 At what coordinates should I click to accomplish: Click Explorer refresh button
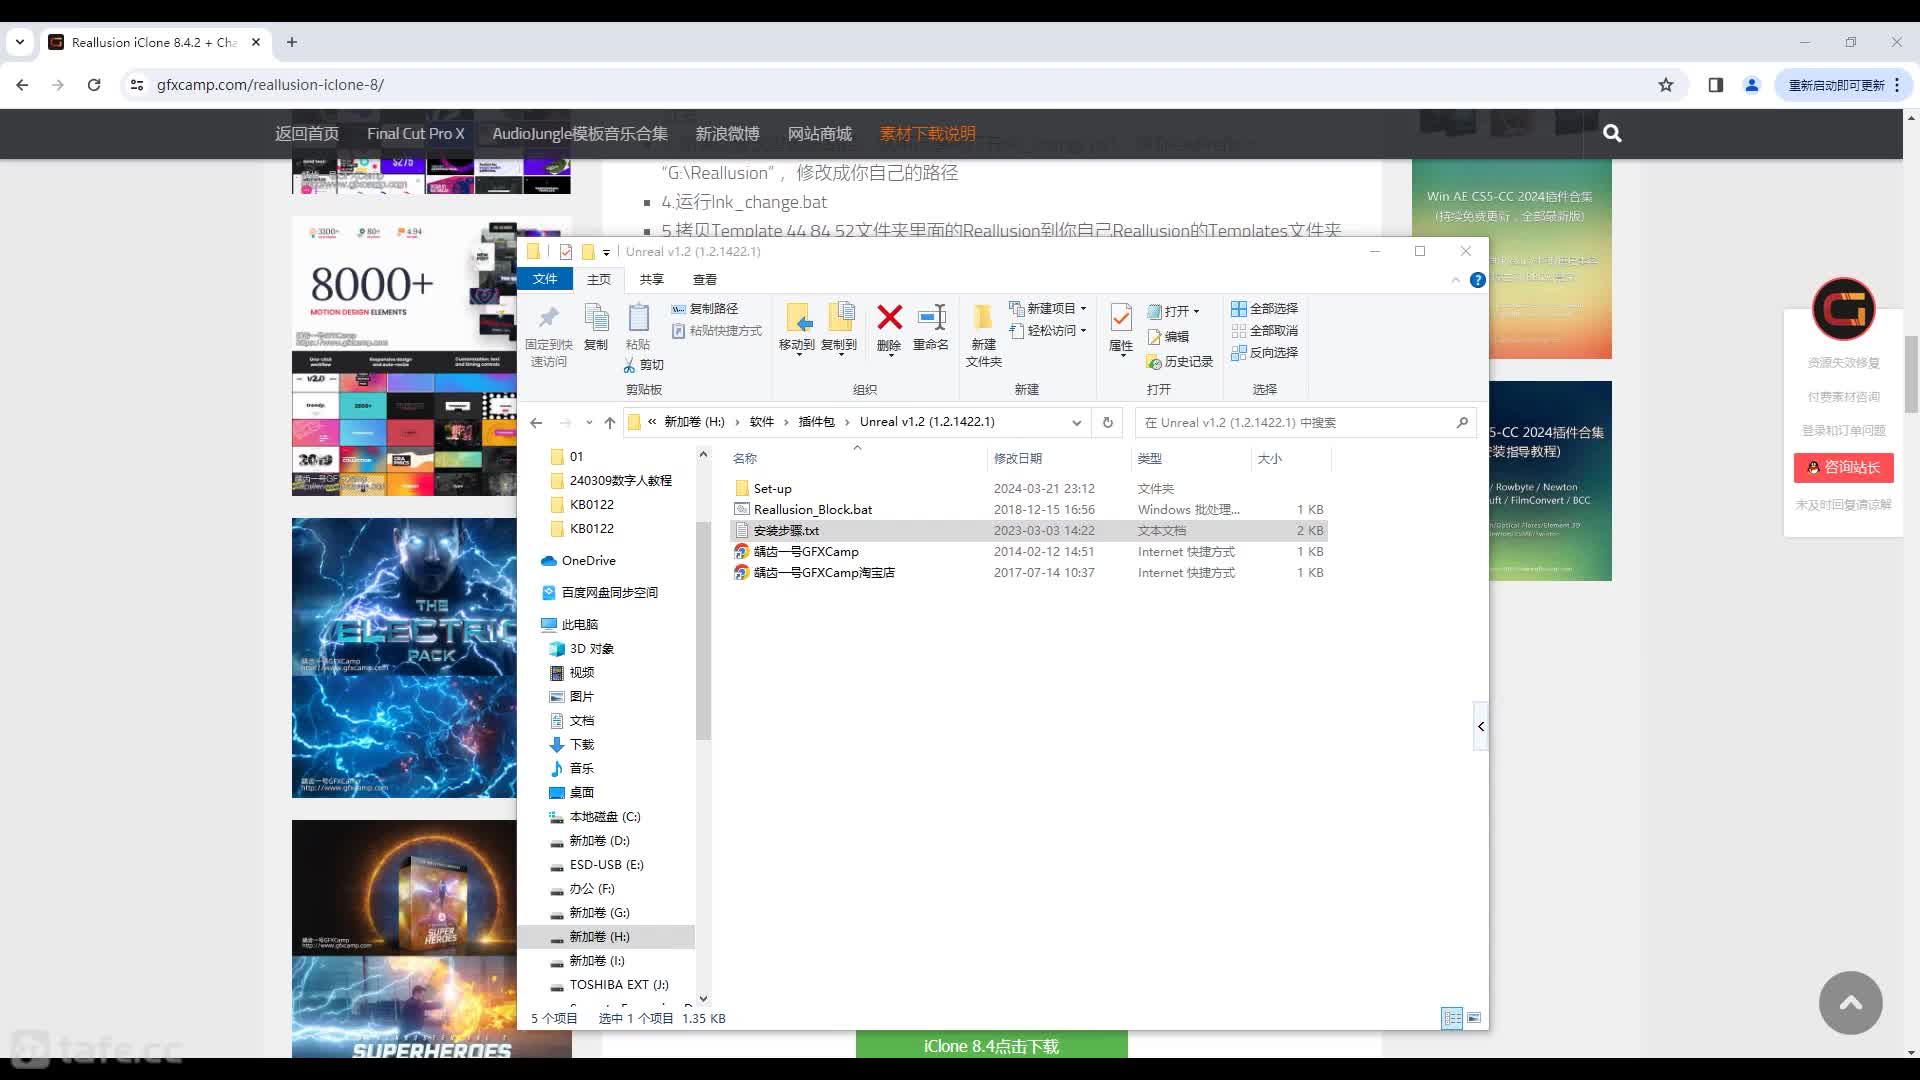pos(1107,422)
